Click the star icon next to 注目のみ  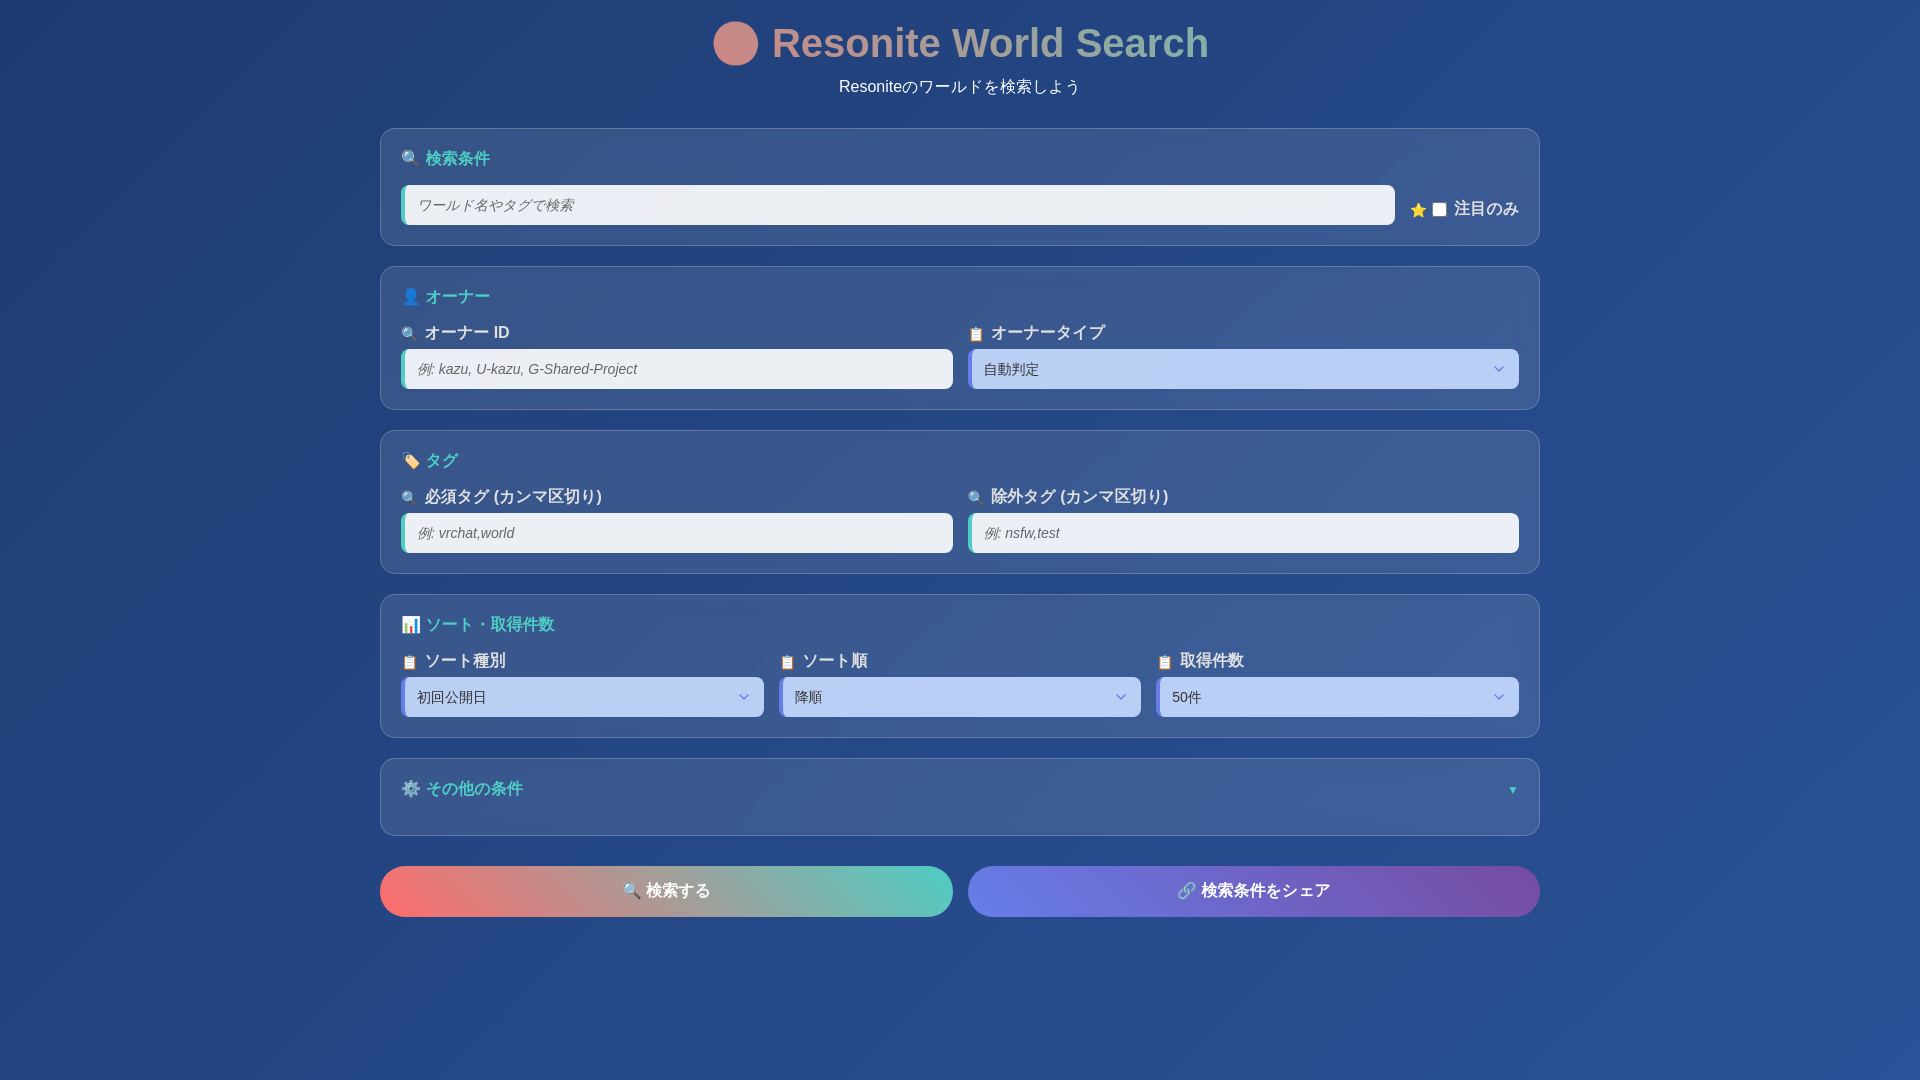tap(1418, 210)
